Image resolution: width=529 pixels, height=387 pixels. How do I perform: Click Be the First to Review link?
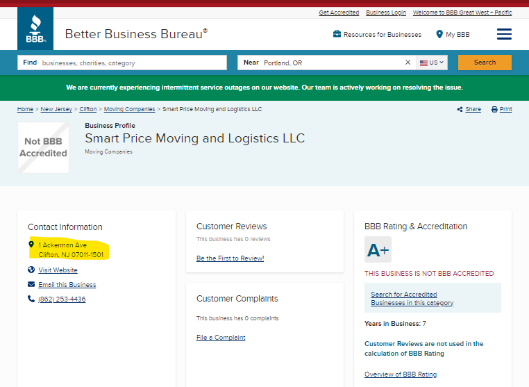pyautogui.click(x=230, y=258)
